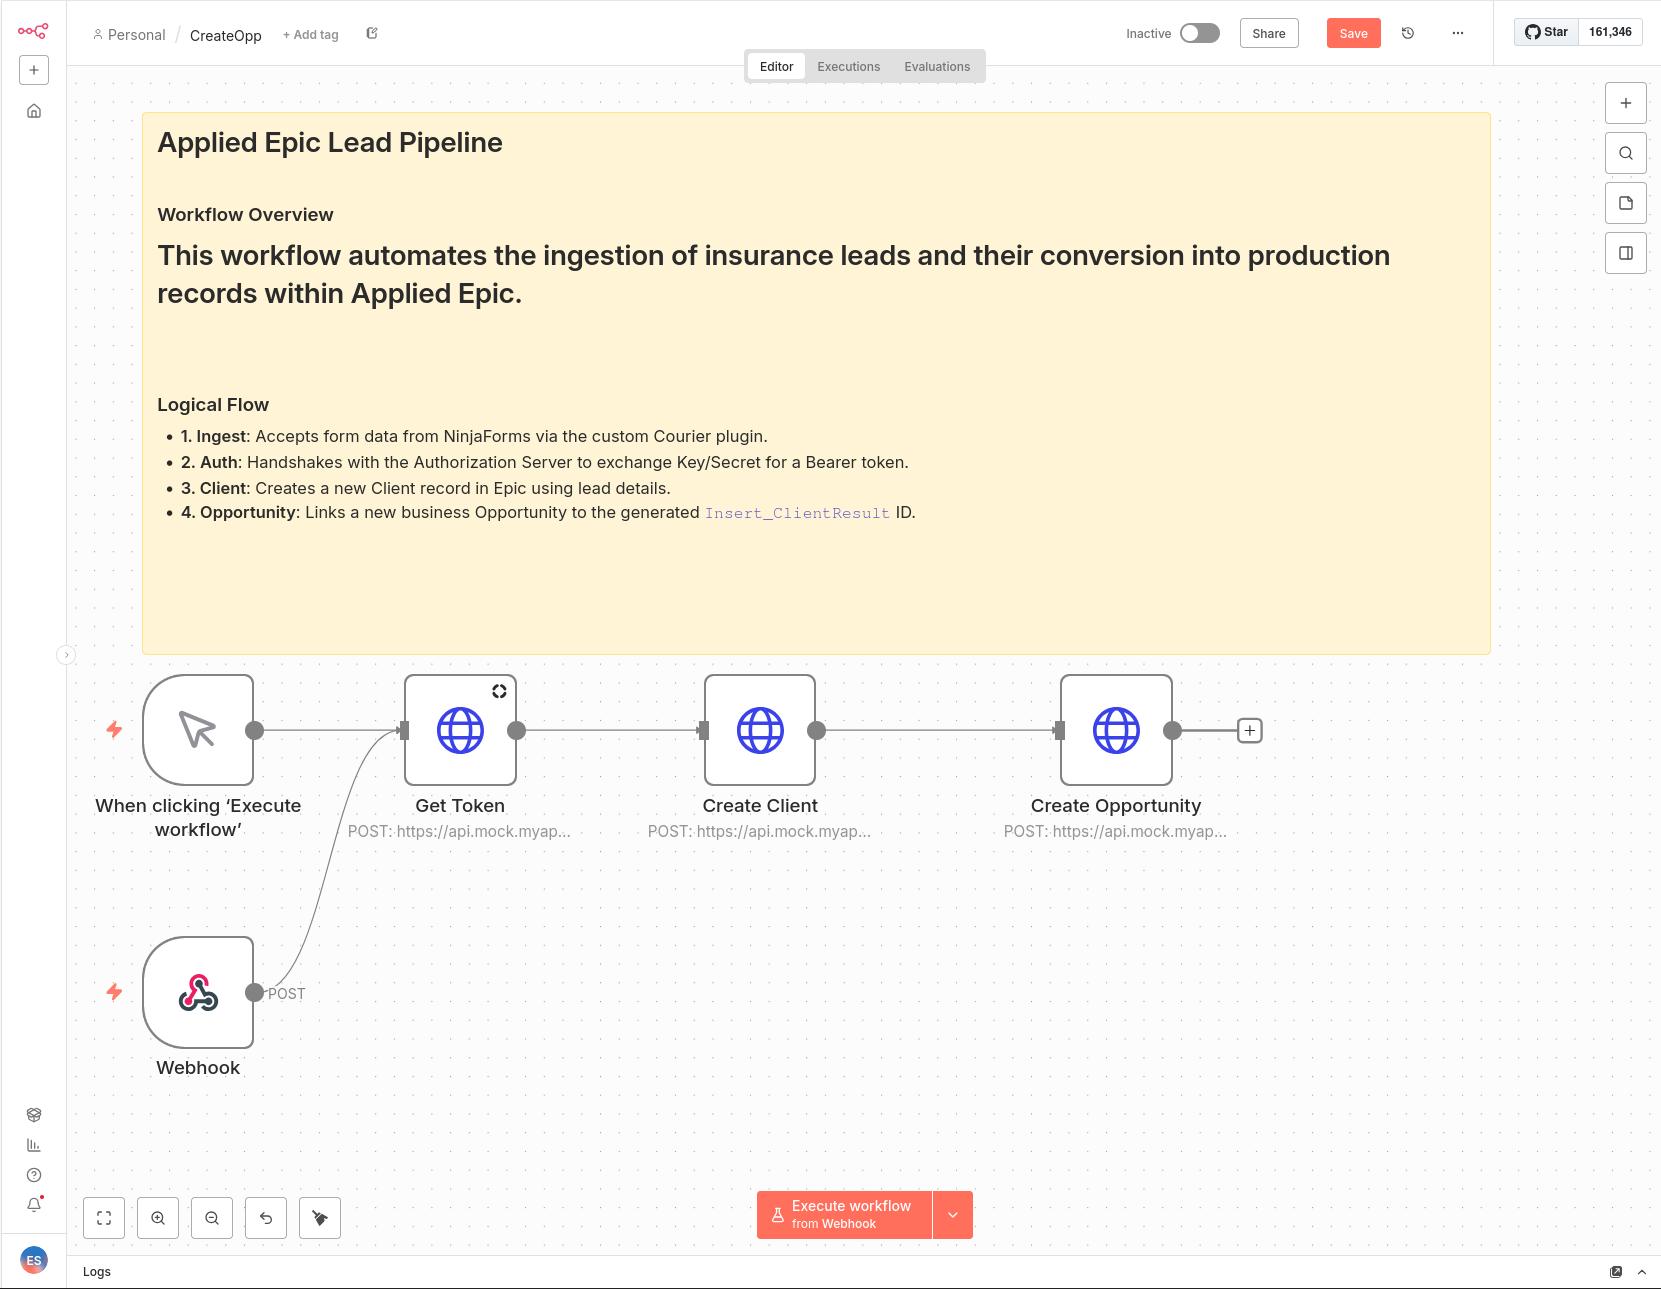
Task: Click the Add tag field
Action: 311,35
